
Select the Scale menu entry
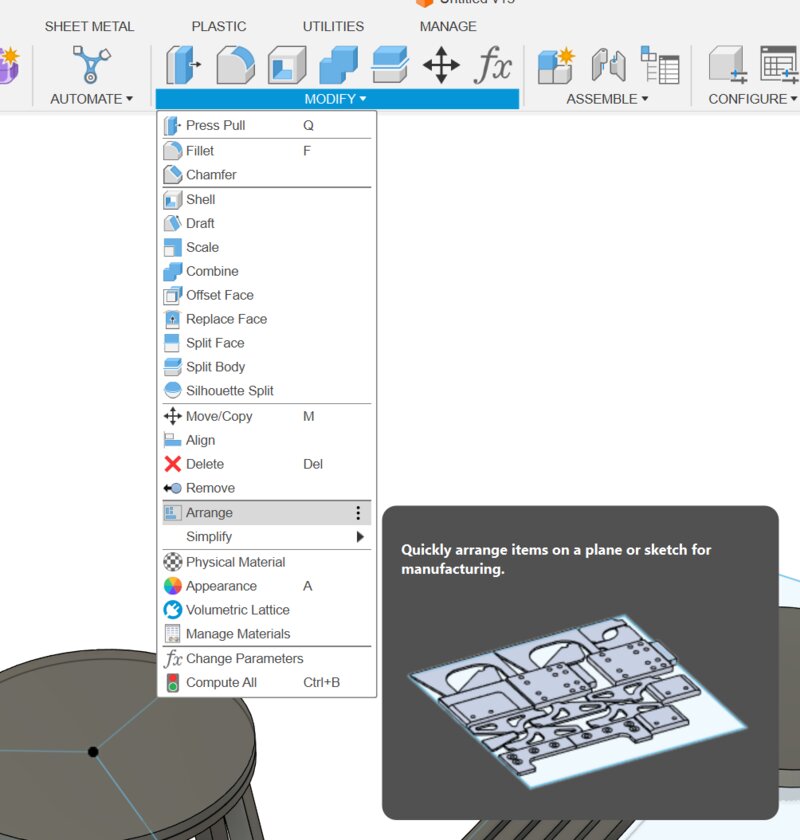tap(267, 248)
